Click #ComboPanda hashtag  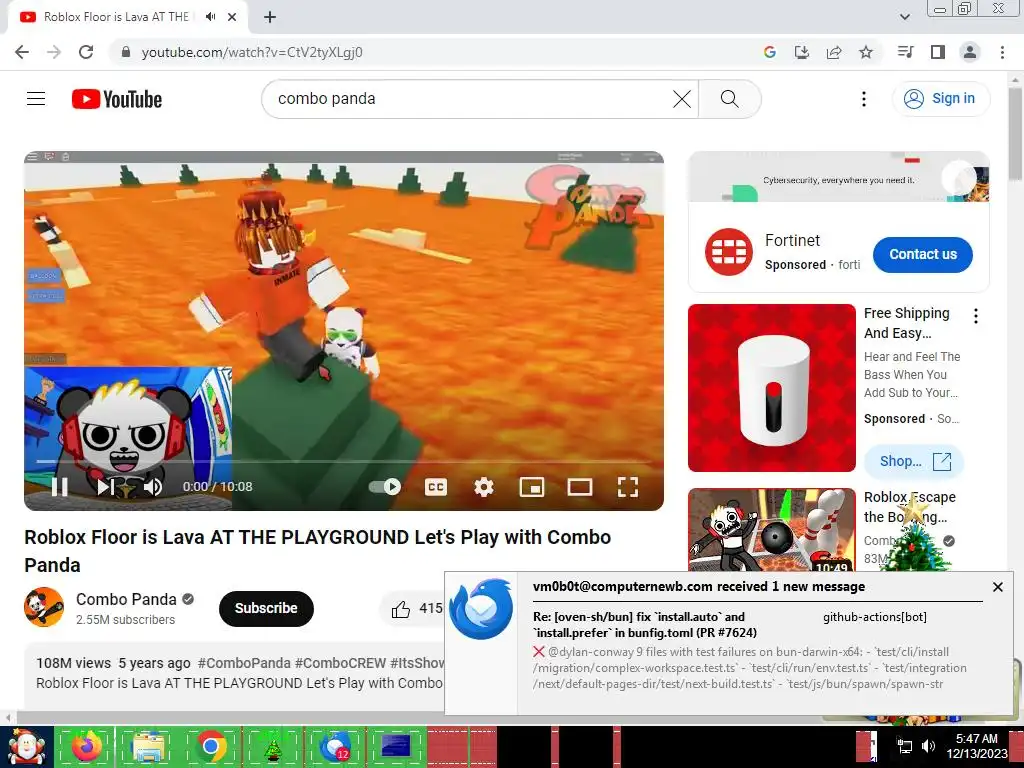point(244,663)
